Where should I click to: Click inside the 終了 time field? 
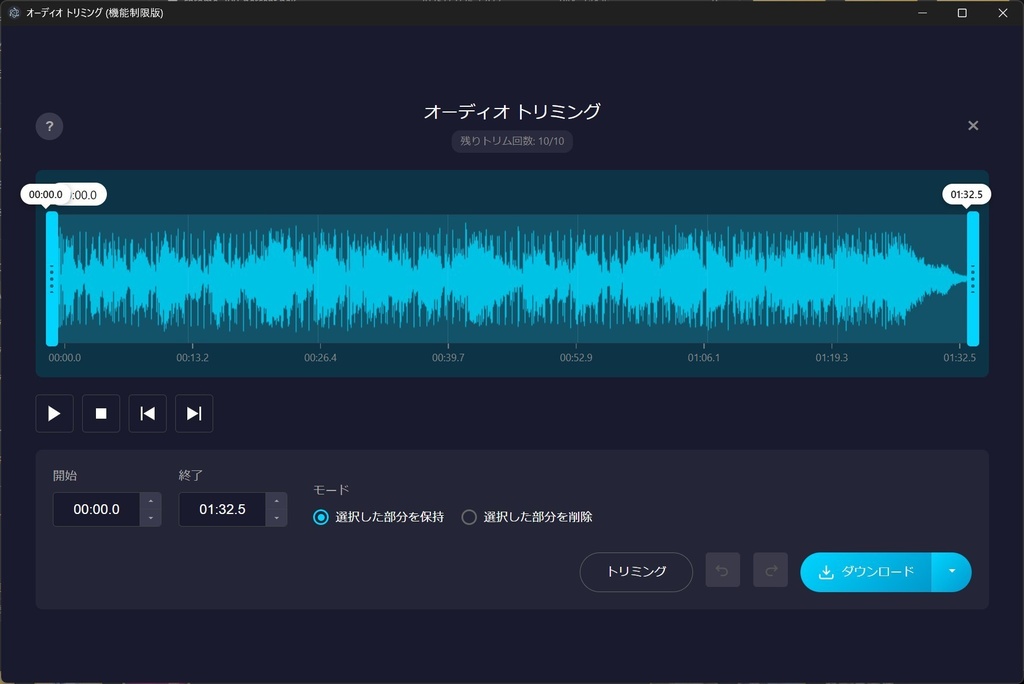(x=222, y=509)
